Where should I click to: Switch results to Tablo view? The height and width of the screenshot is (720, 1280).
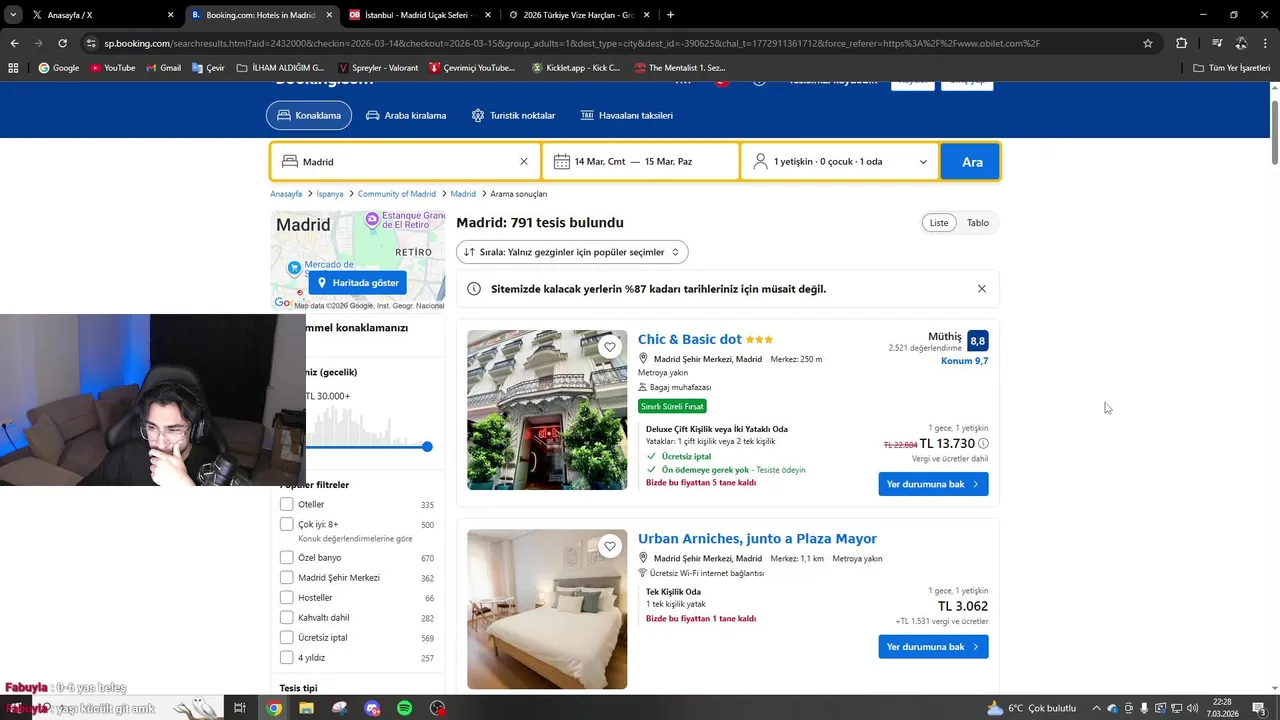pos(978,223)
